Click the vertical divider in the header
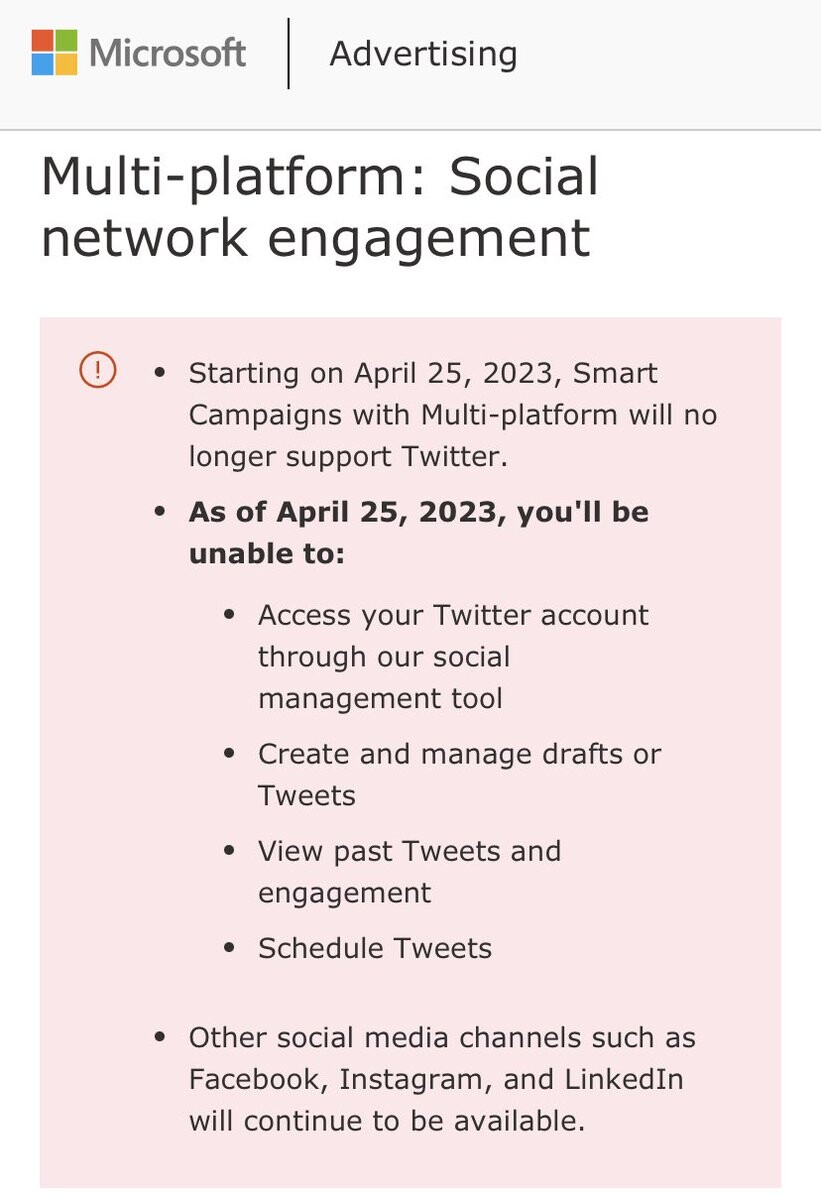This screenshot has width=821, height=1200. (289, 53)
